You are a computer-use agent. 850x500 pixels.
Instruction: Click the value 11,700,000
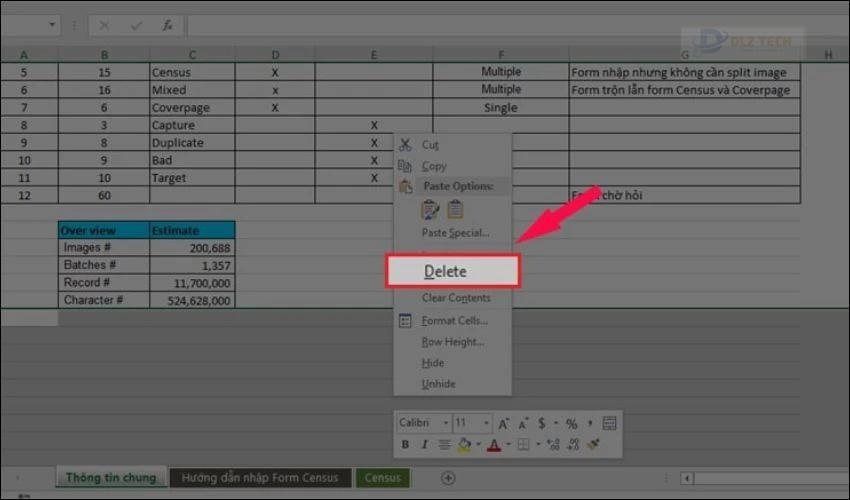coord(192,283)
